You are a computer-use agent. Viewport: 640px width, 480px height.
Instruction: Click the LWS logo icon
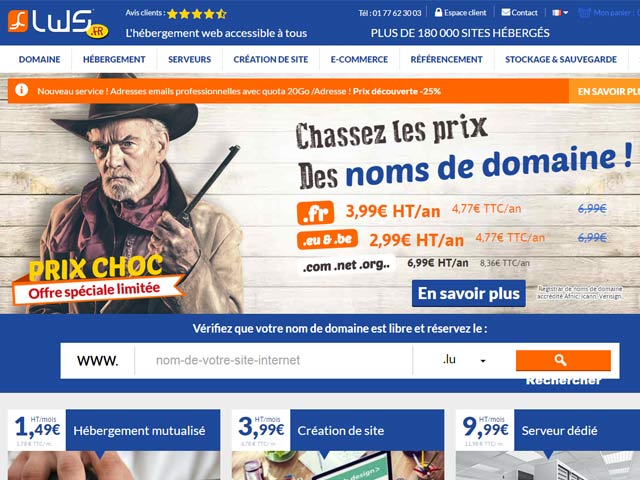pos(18,21)
